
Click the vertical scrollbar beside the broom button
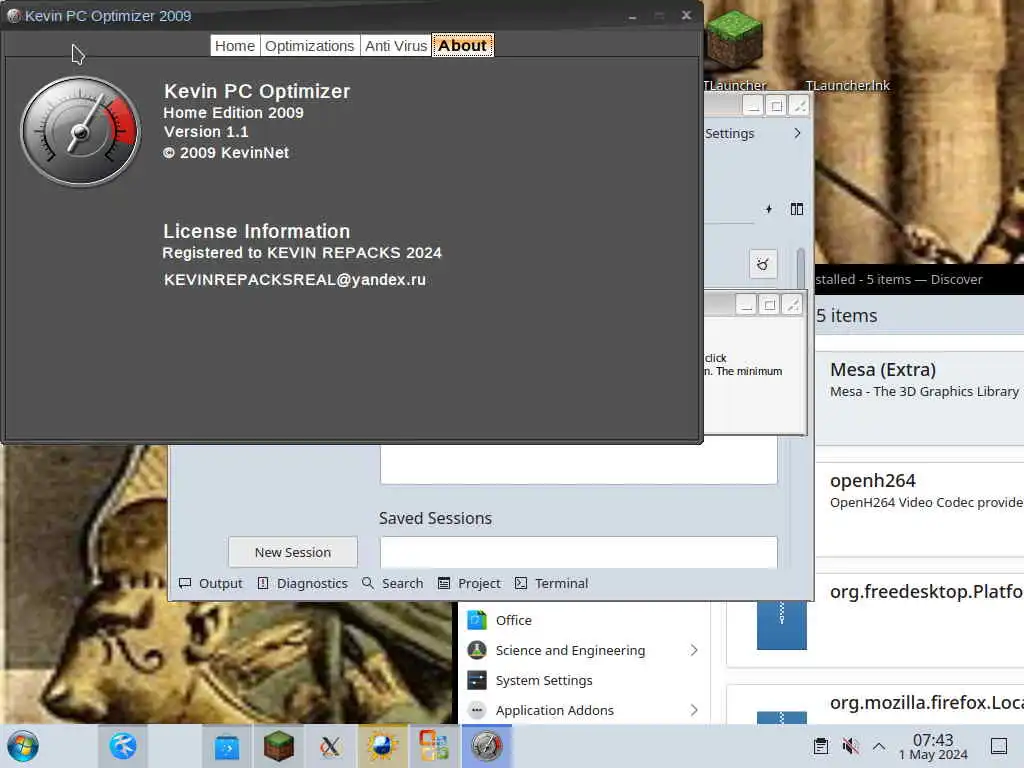click(x=801, y=268)
